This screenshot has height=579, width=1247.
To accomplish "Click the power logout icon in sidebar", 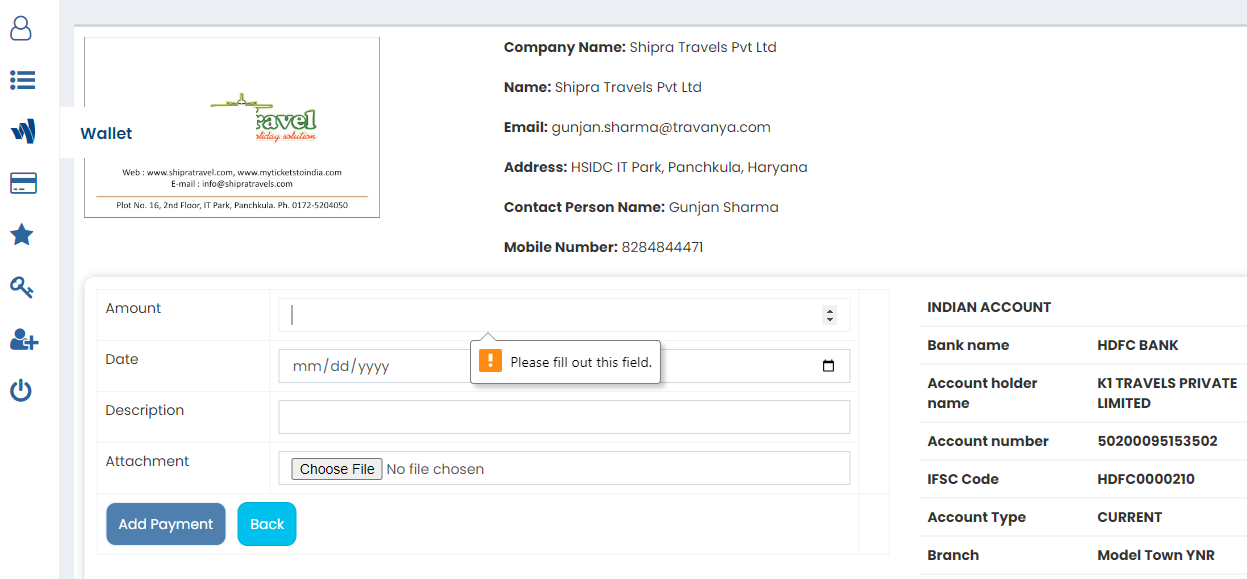I will [x=21, y=390].
